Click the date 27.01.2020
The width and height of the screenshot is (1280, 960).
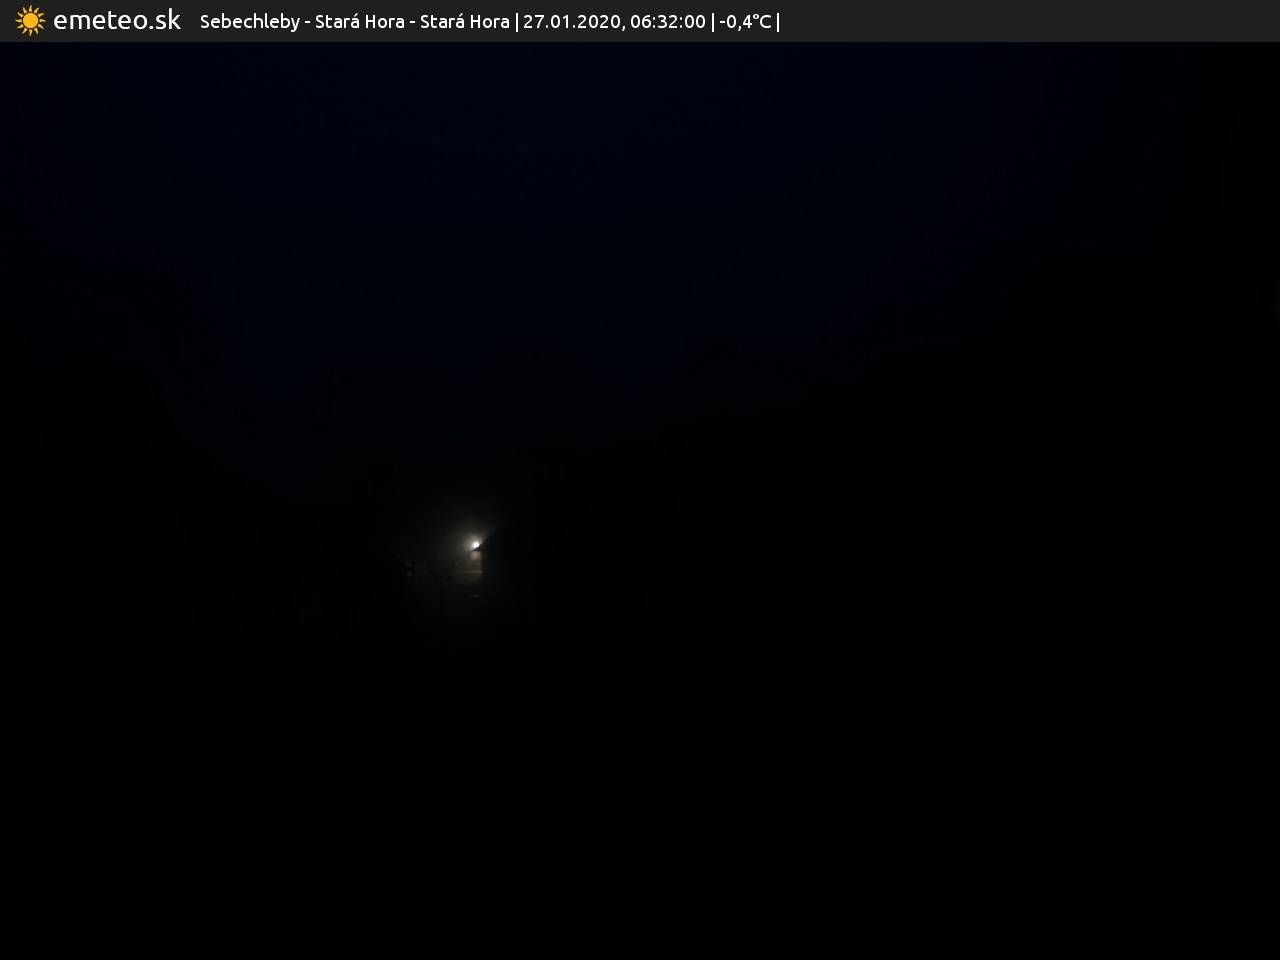571,21
